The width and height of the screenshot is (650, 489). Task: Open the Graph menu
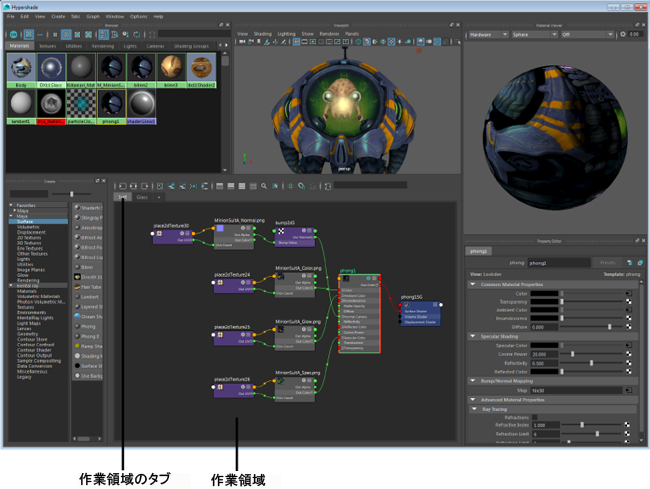(x=93, y=17)
